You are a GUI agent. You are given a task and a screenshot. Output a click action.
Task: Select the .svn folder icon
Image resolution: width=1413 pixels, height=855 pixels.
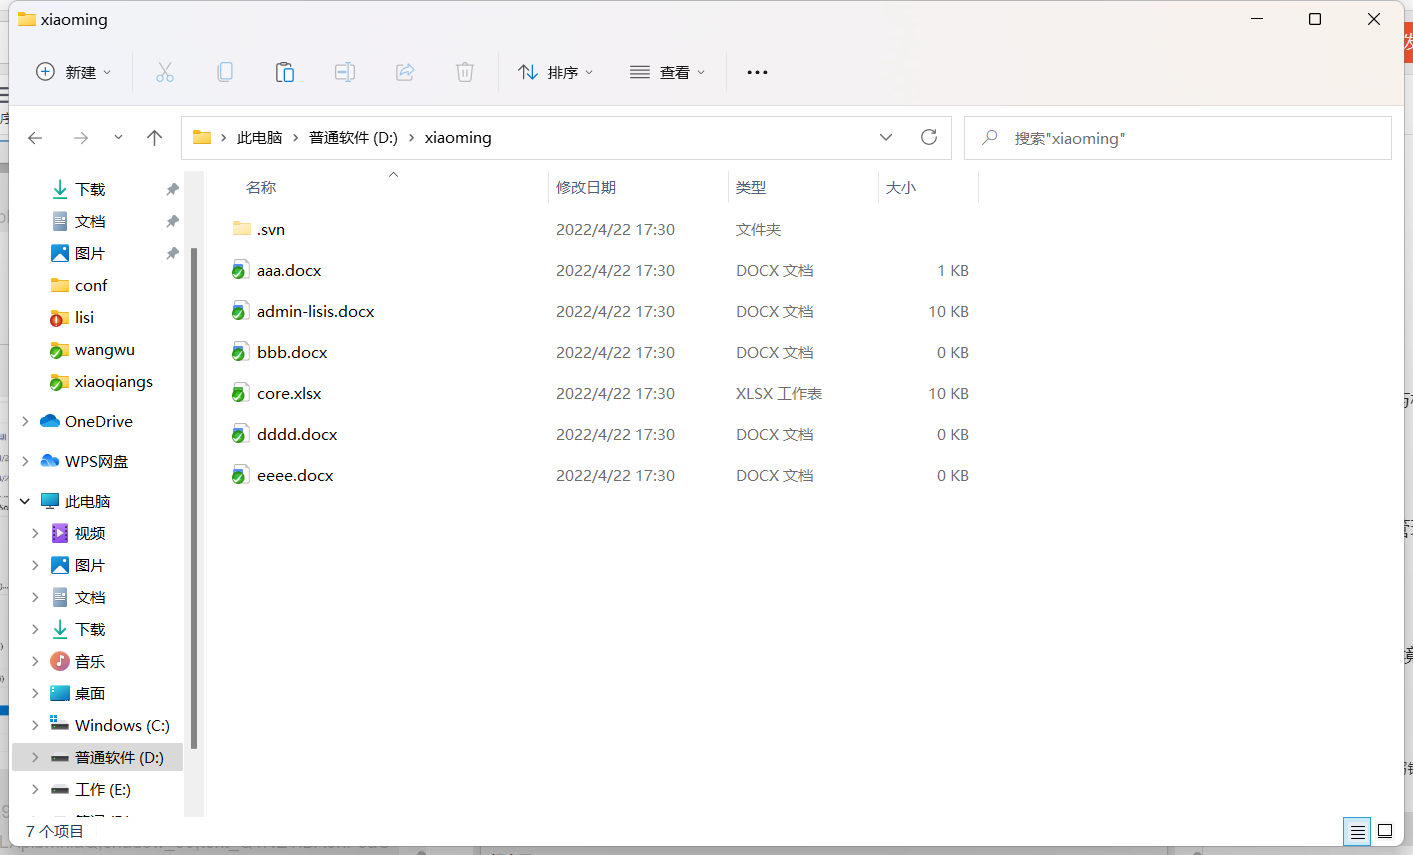[x=242, y=229]
